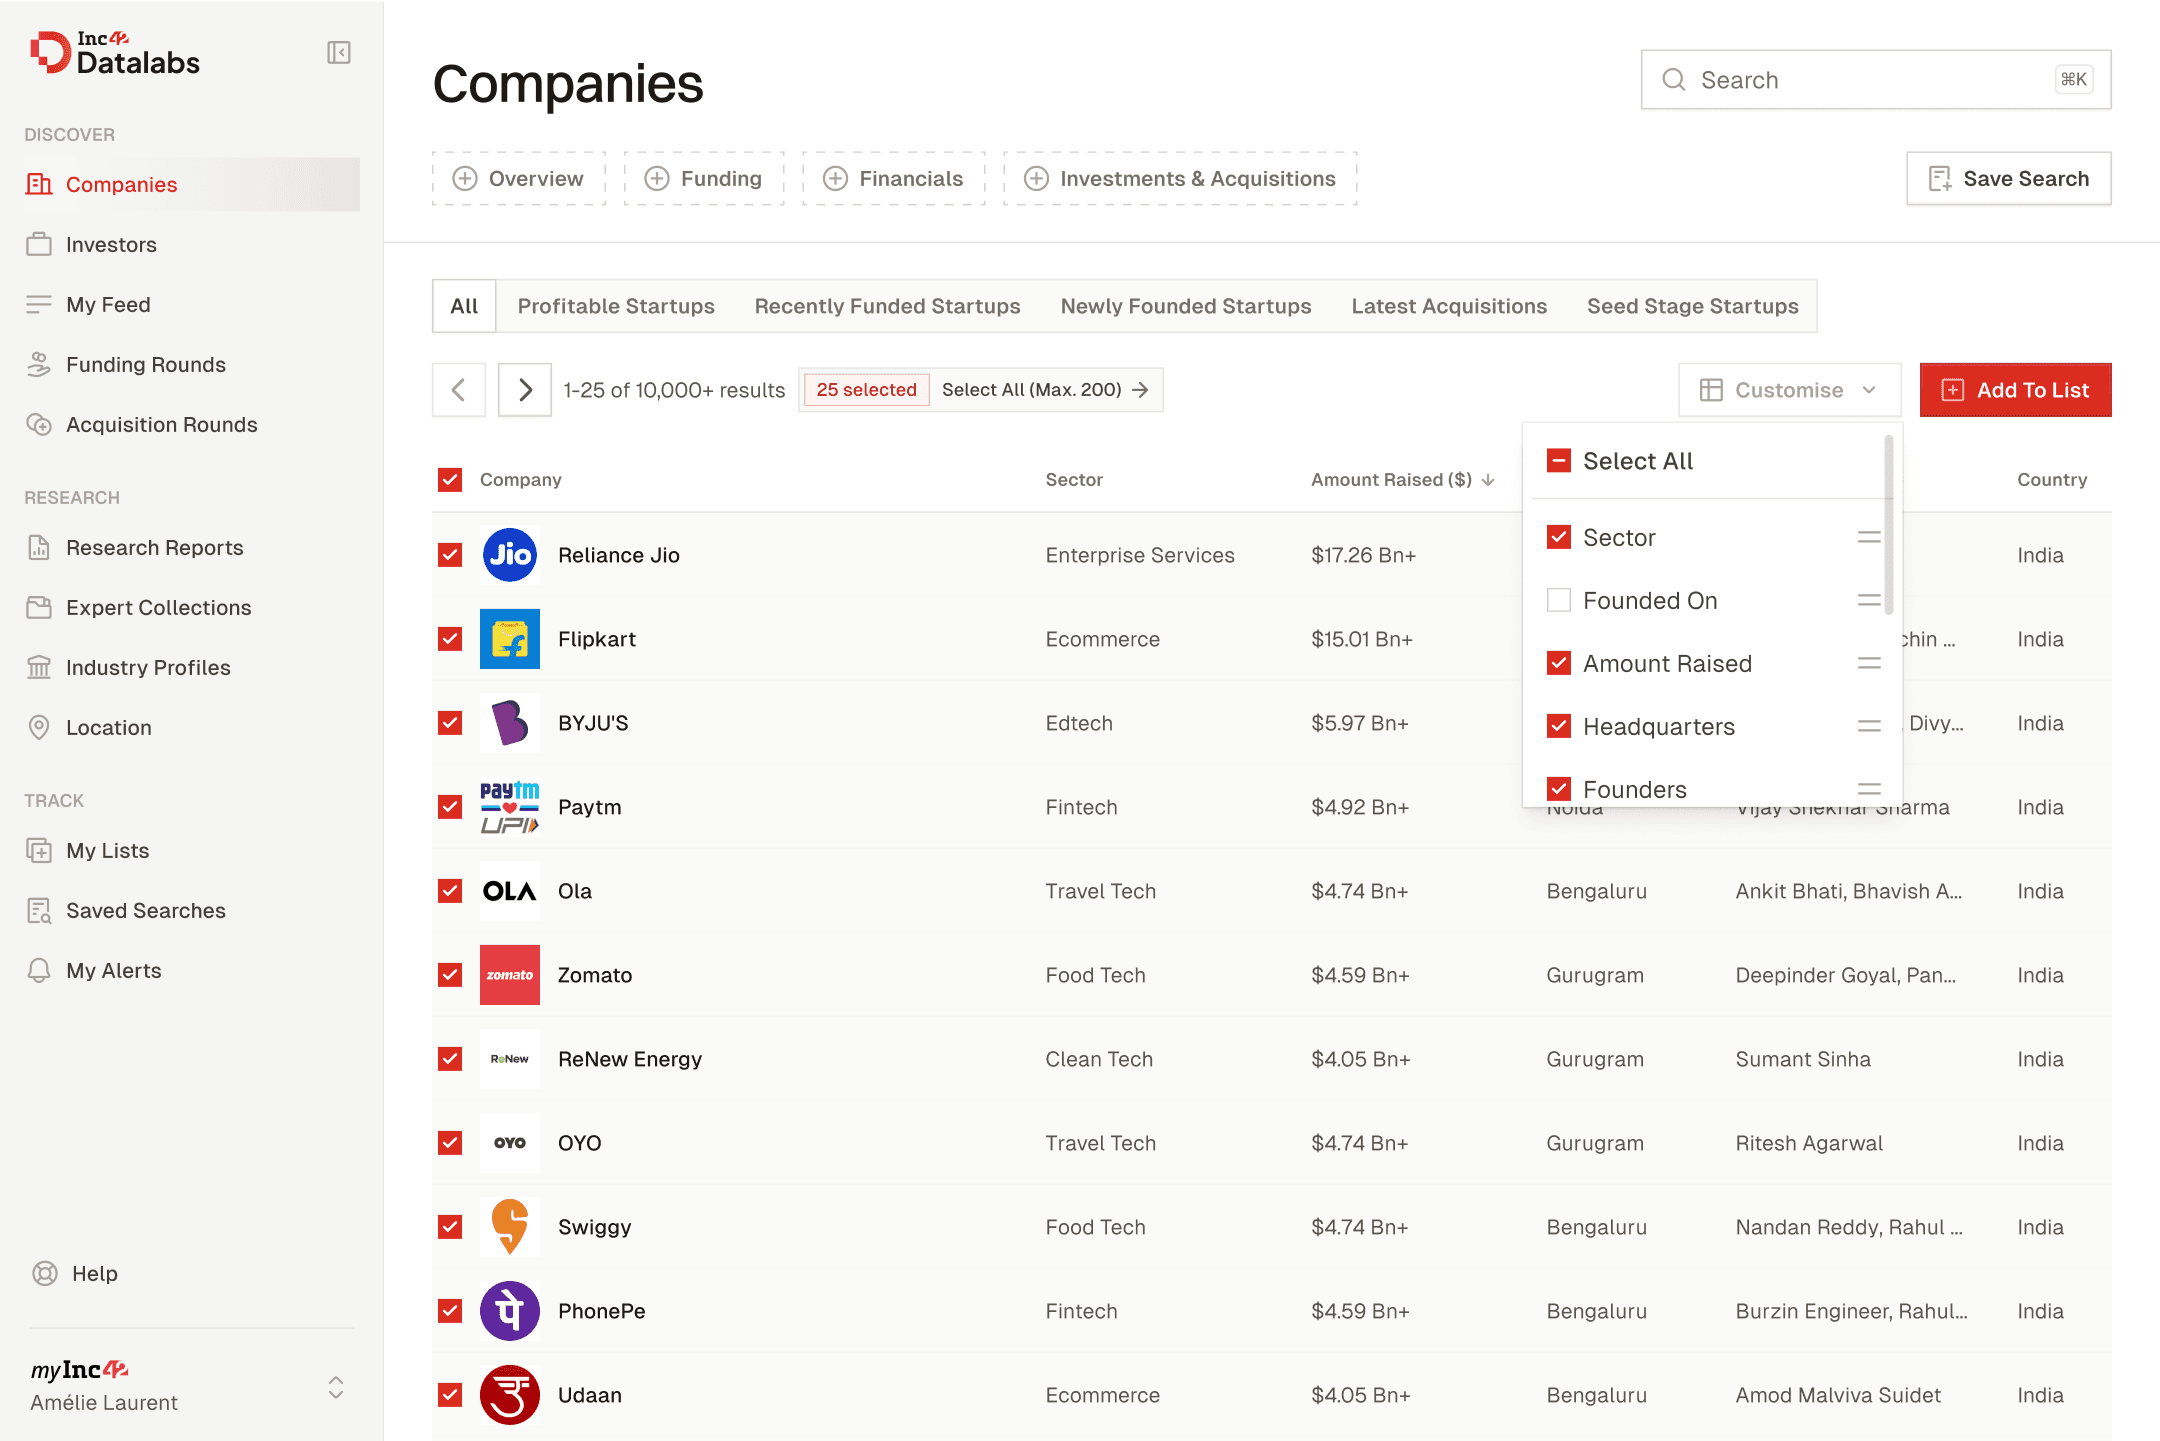Click the Add To List button
The image size is (2160, 1441).
(2015, 390)
